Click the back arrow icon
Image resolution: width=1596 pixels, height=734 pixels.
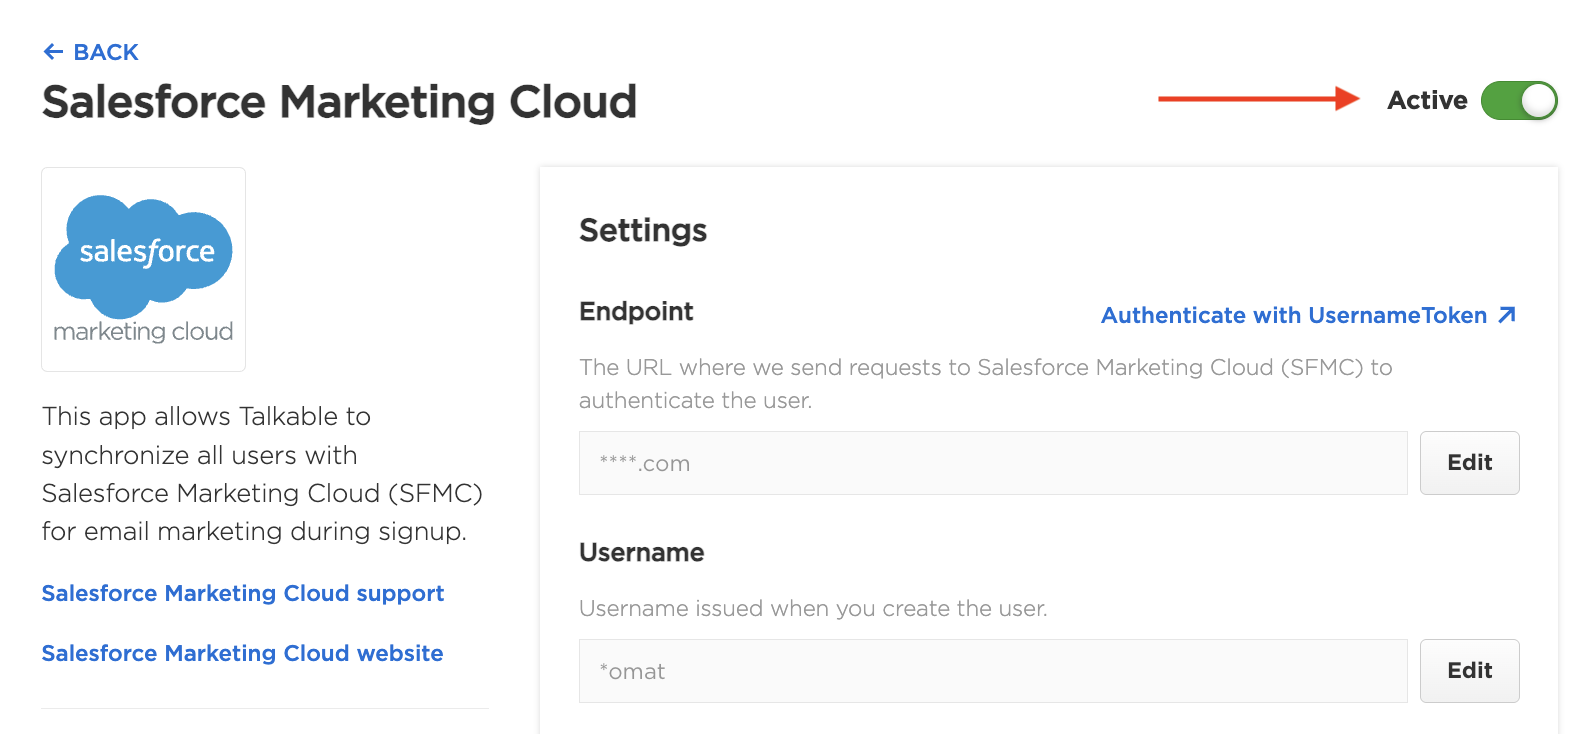(x=53, y=52)
